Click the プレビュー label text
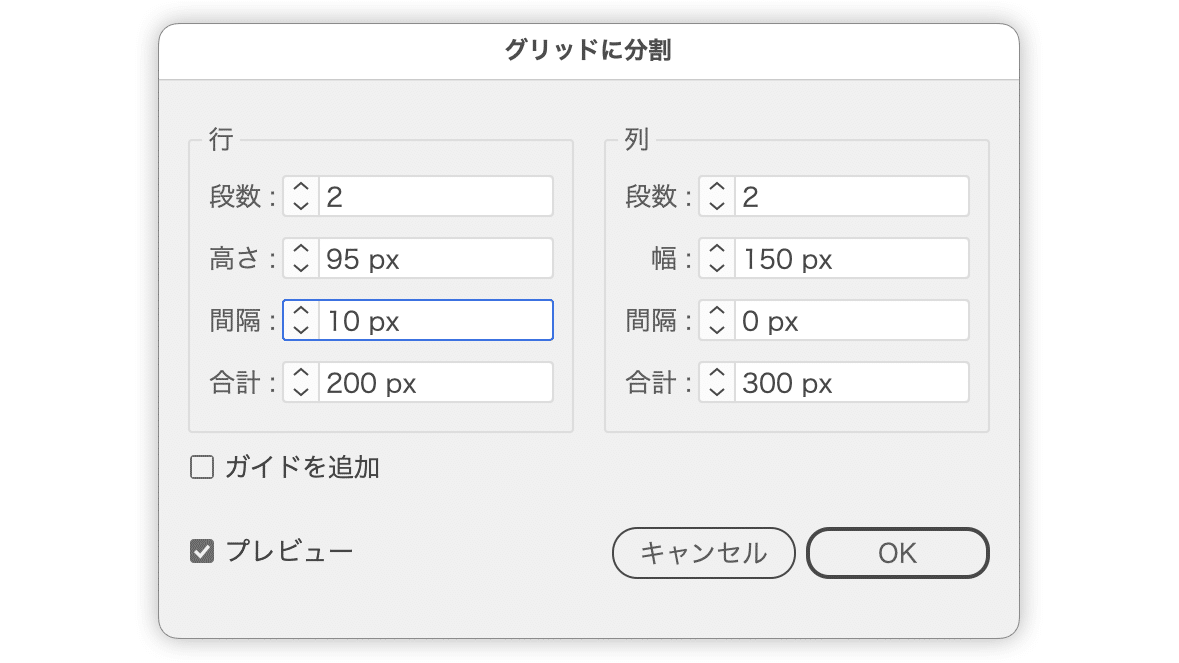Screen dimensions: 1179x663 tap(289, 552)
